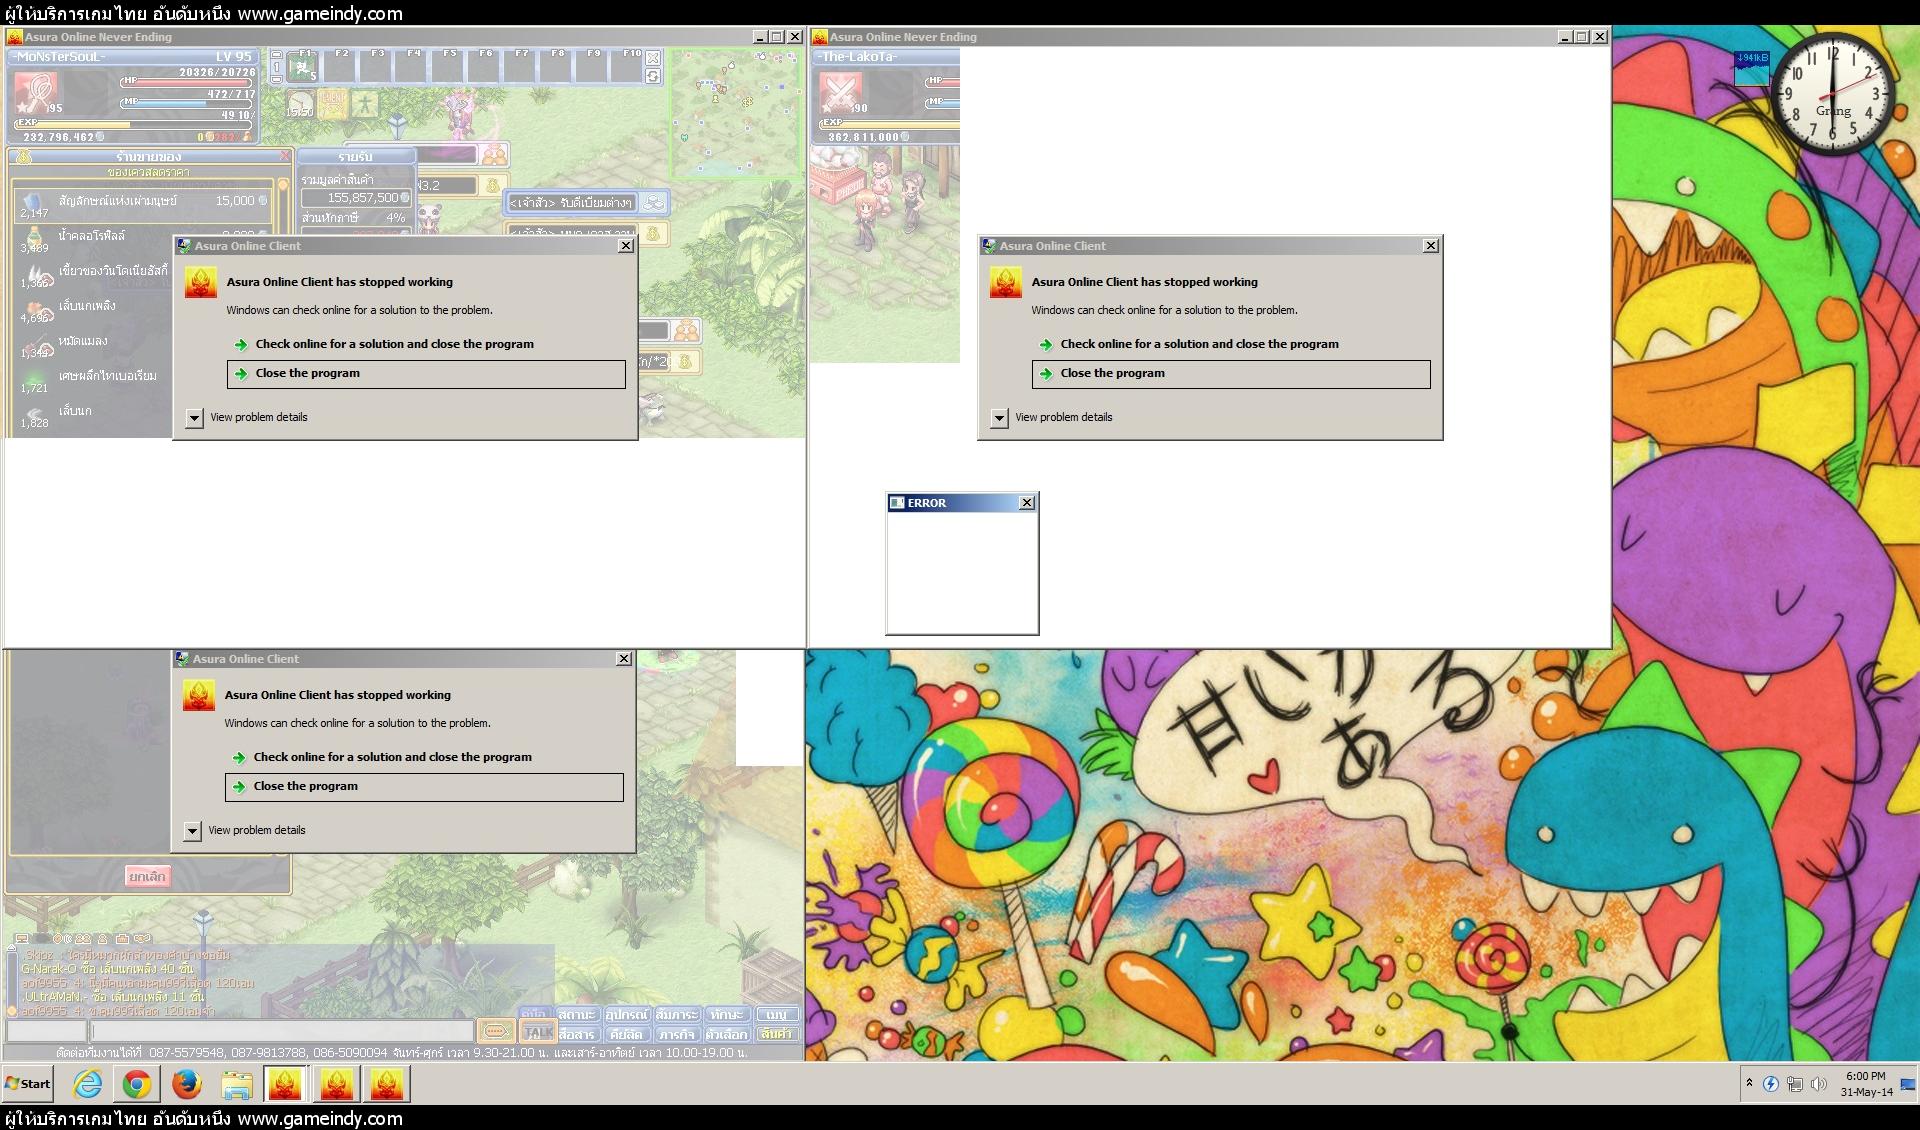Viewport: 1920px width, 1130px height.
Task: Launch Internet Explorer from the taskbar
Action: point(87,1084)
